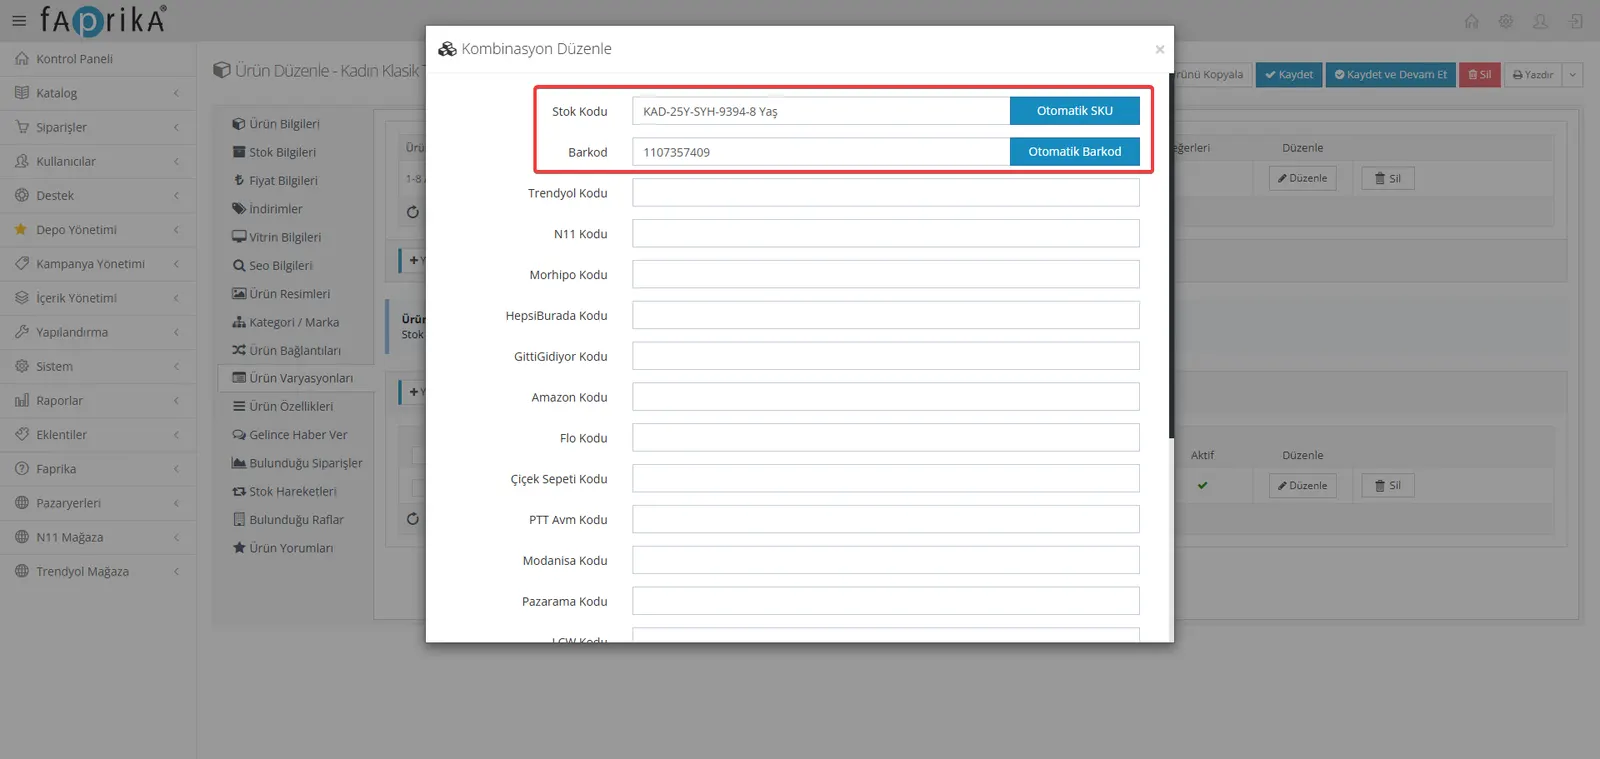Open Kontrol Paneli in sidebar
Image resolution: width=1600 pixels, height=759 pixels.
click(x=98, y=59)
